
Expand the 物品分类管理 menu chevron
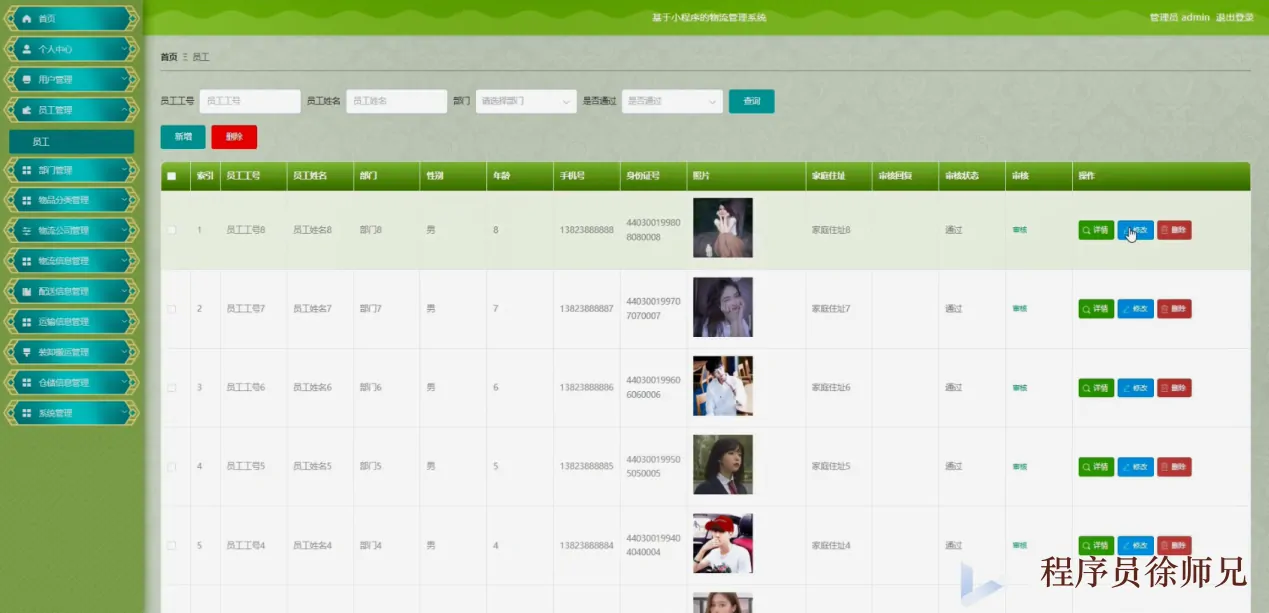[124, 198]
